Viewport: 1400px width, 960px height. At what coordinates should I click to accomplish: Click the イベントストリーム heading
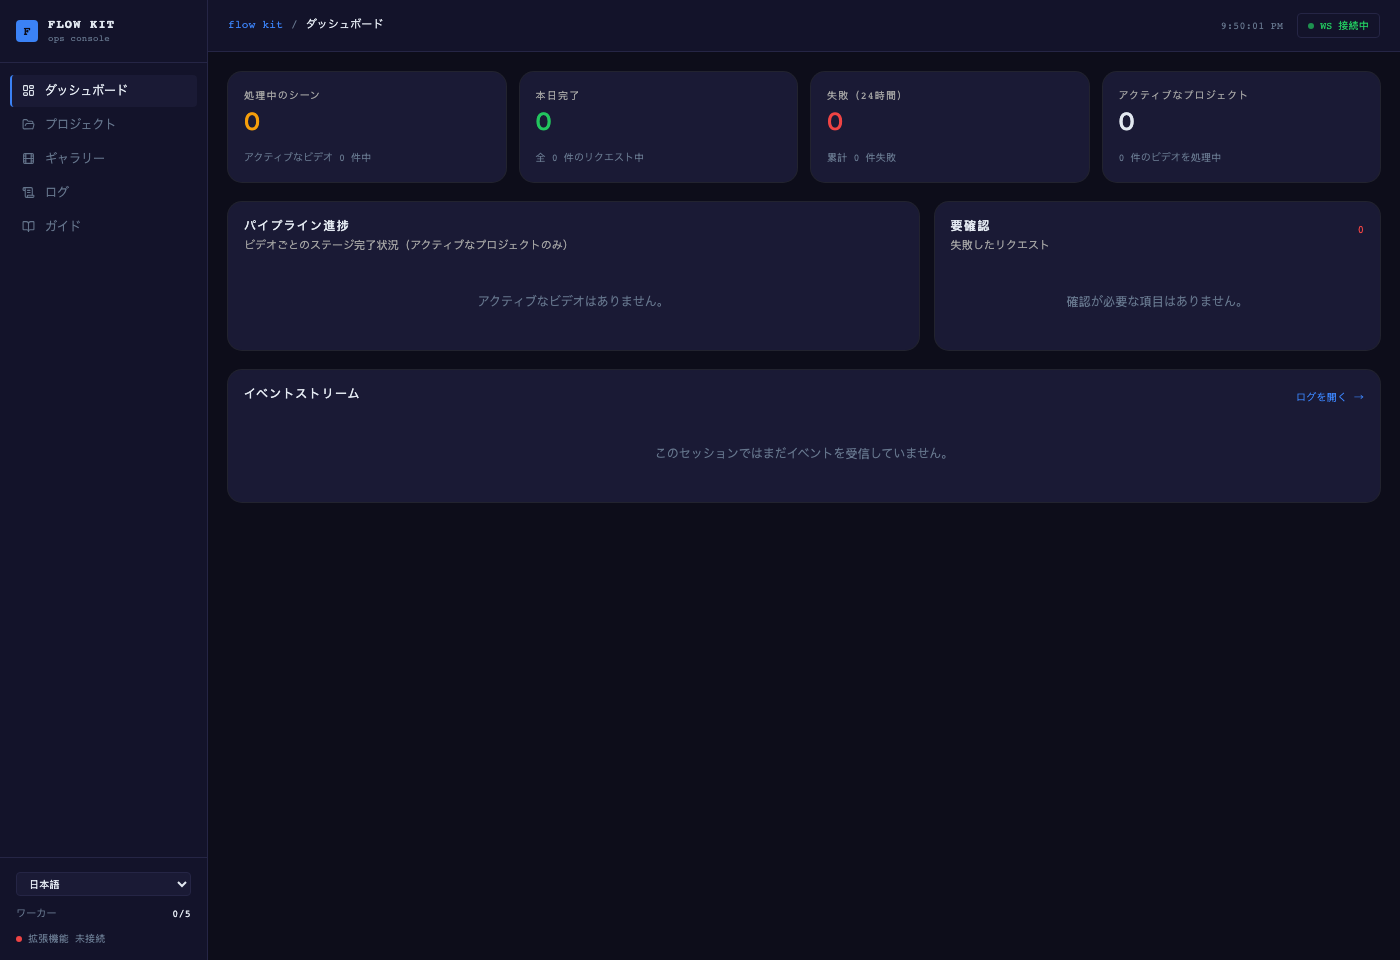point(301,394)
